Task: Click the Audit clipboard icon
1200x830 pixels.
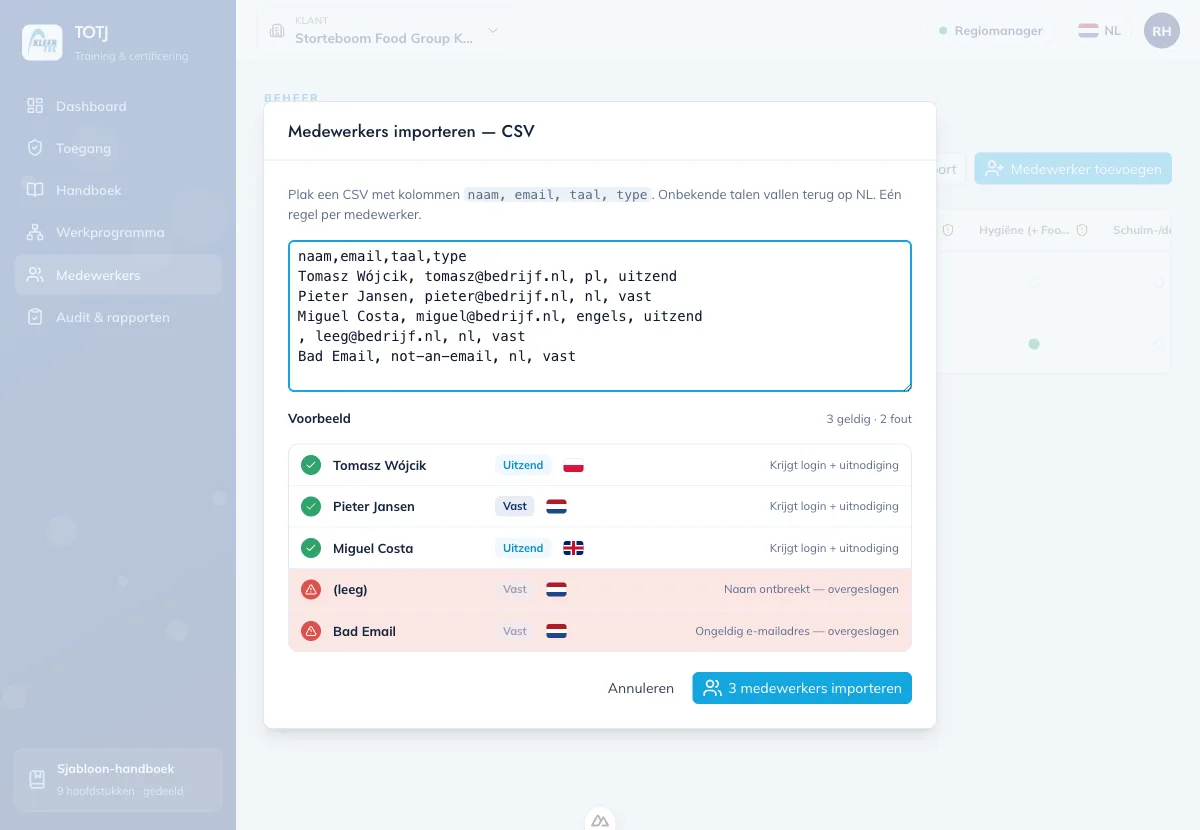Action: (35, 317)
